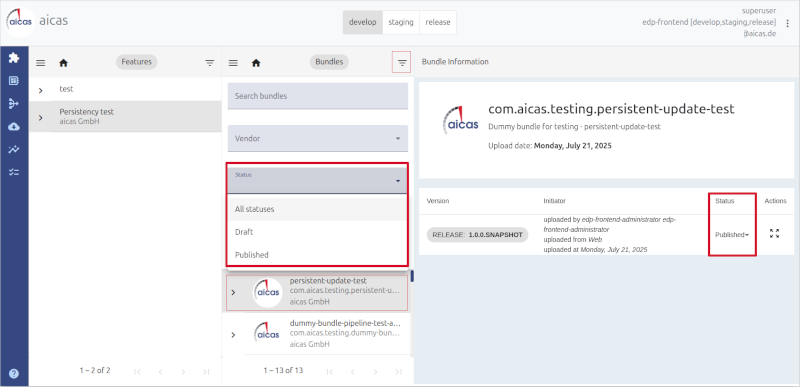Open the Features panel hamburger menu
800x387 pixels.
(41, 63)
